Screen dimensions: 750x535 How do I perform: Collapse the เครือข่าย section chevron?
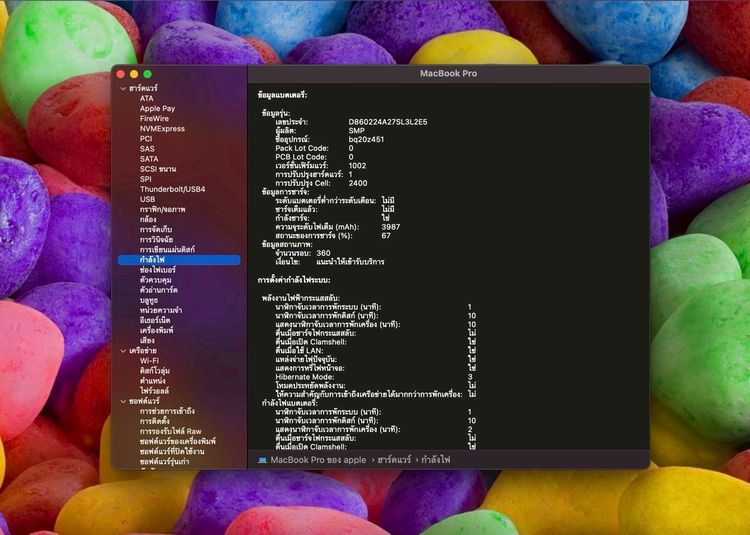click(123, 351)
